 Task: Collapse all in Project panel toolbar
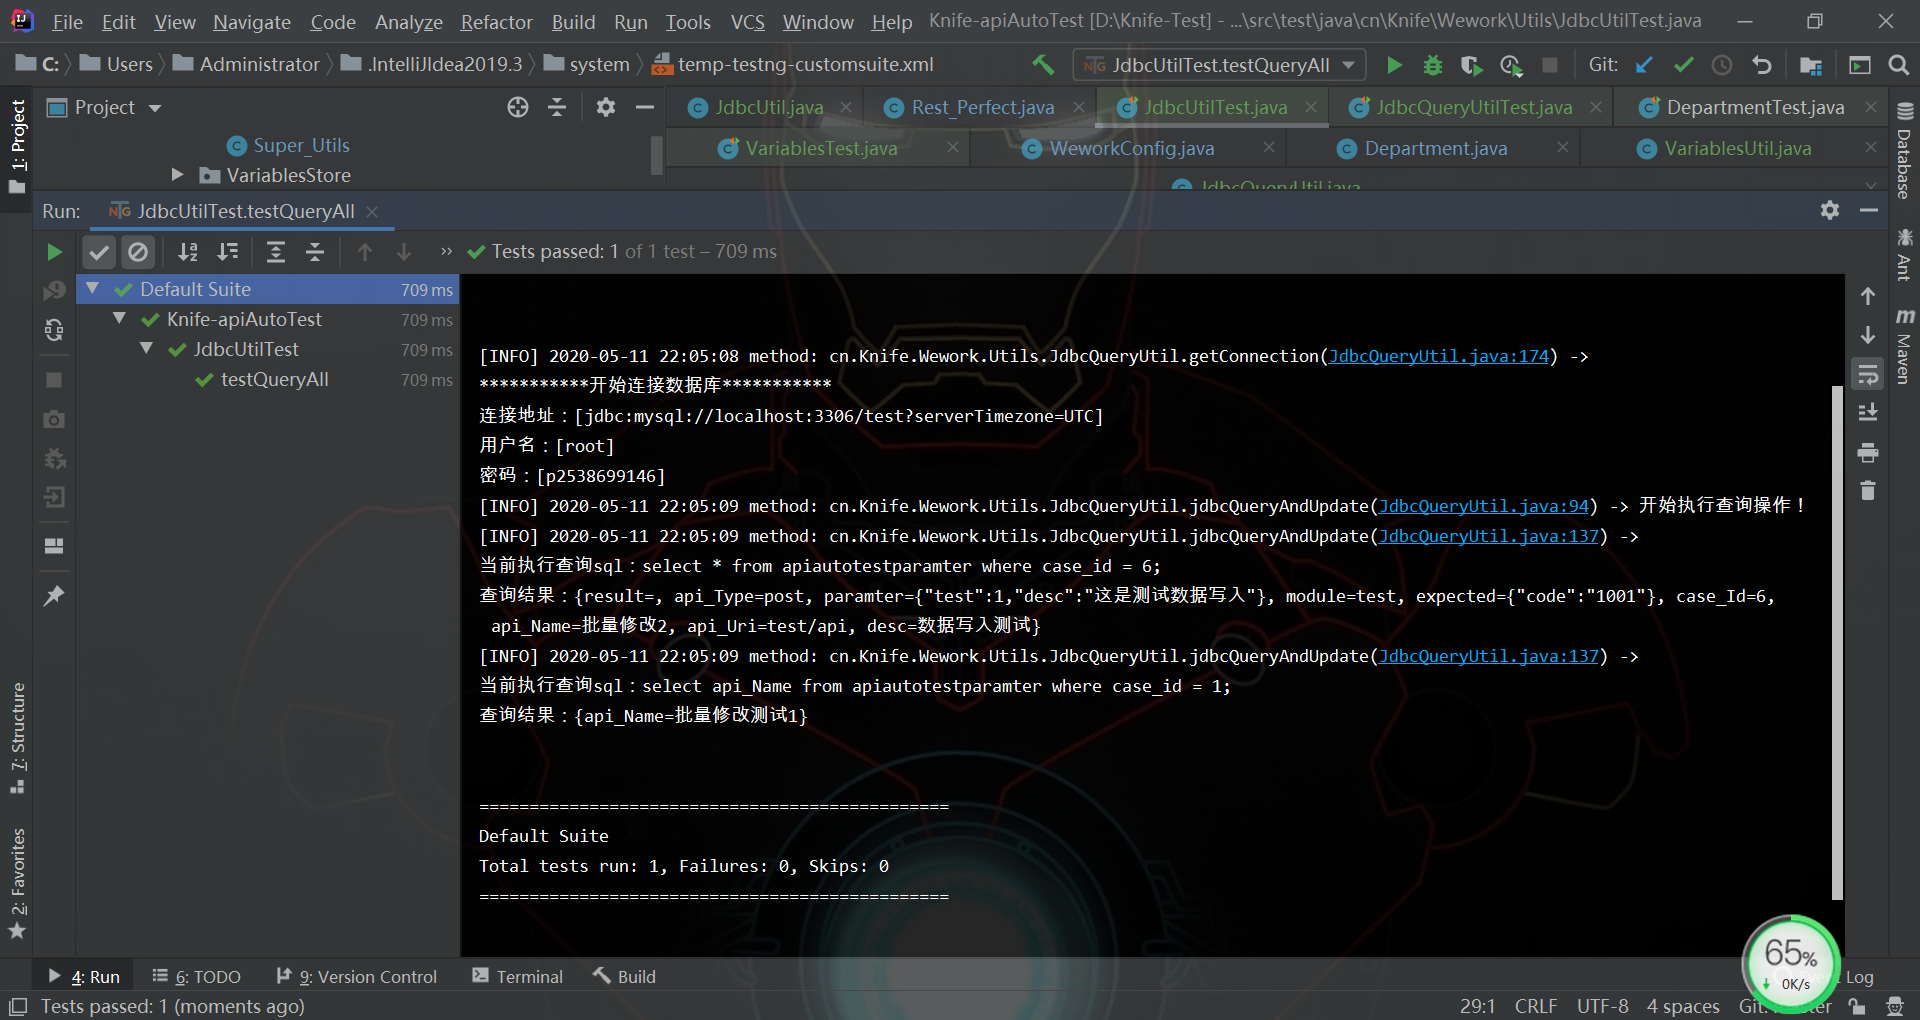tap(557, 107)
